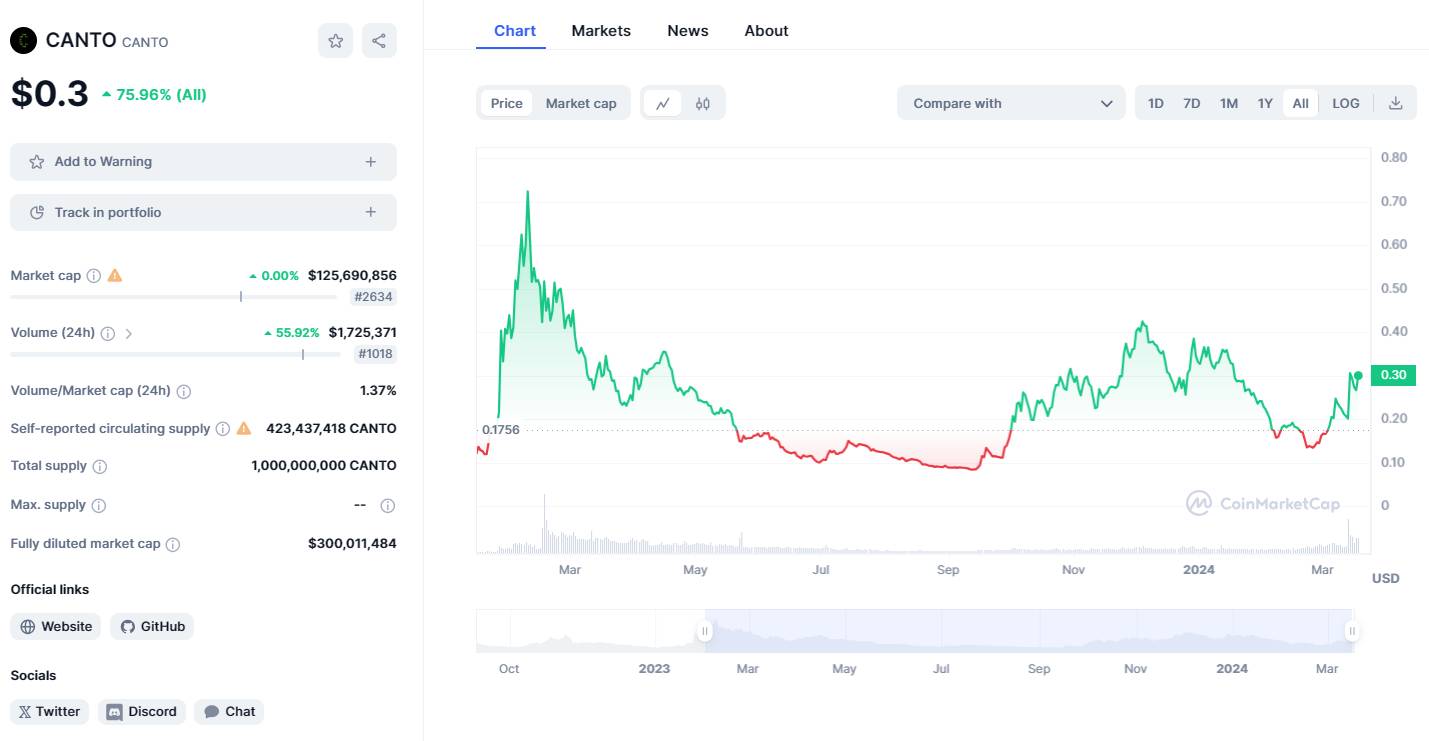Select the line chart view icon
This screenshot has height=741, width=1429.
662,103
